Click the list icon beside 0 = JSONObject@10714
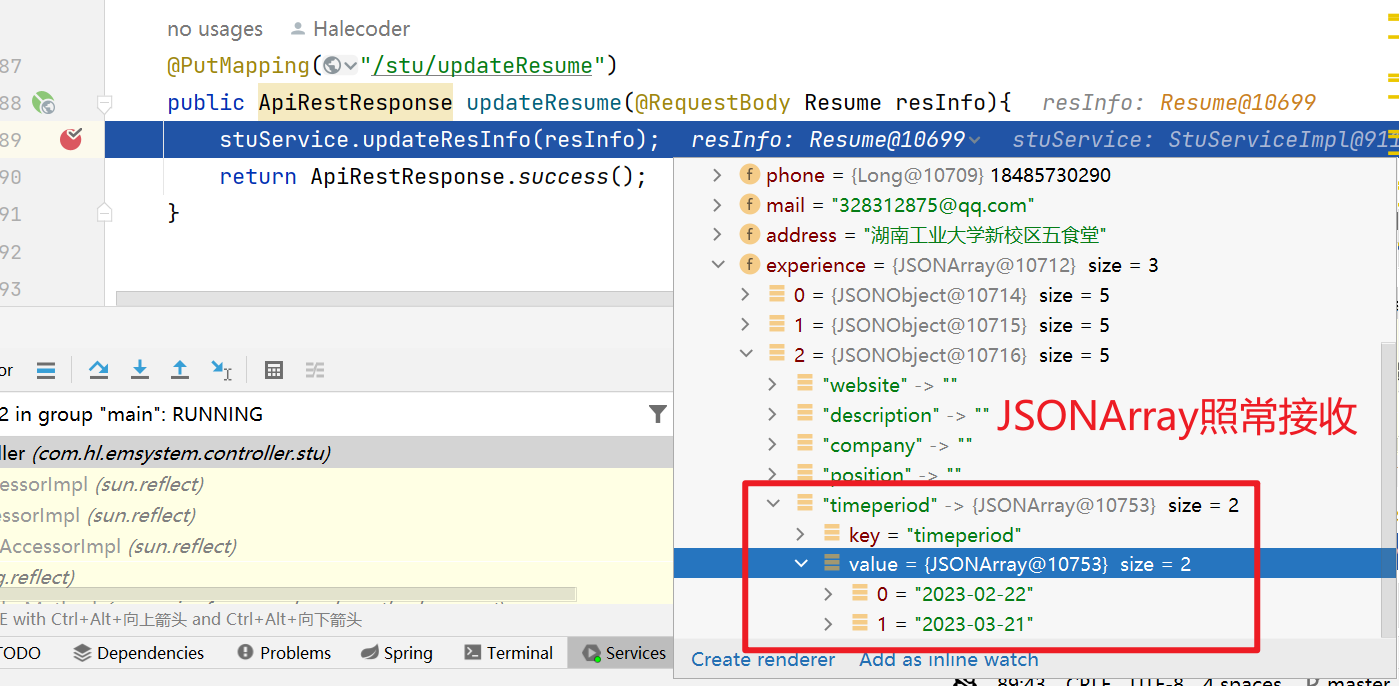The image size is (1399, 686). [777, 294]
